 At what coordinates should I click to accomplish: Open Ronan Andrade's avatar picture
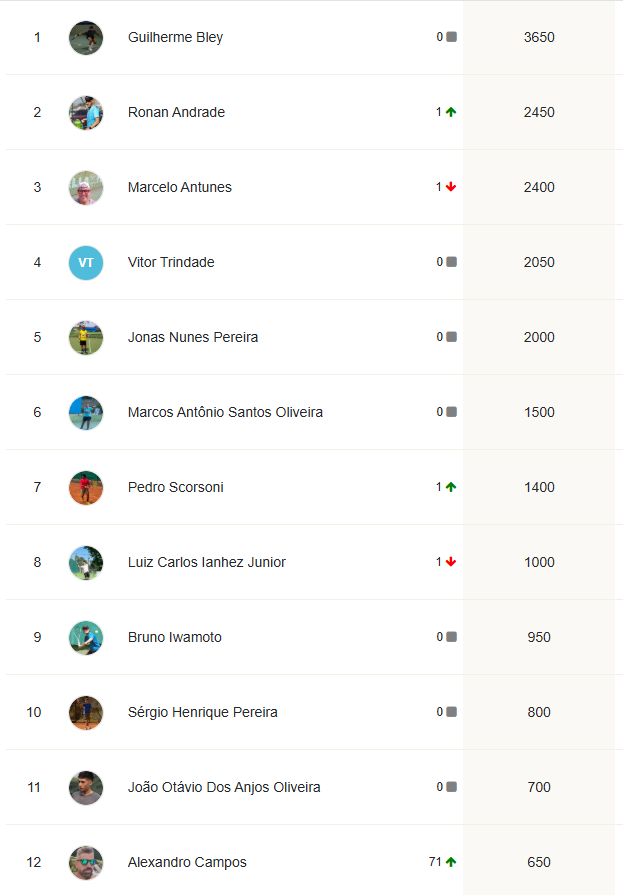[86, 113]
